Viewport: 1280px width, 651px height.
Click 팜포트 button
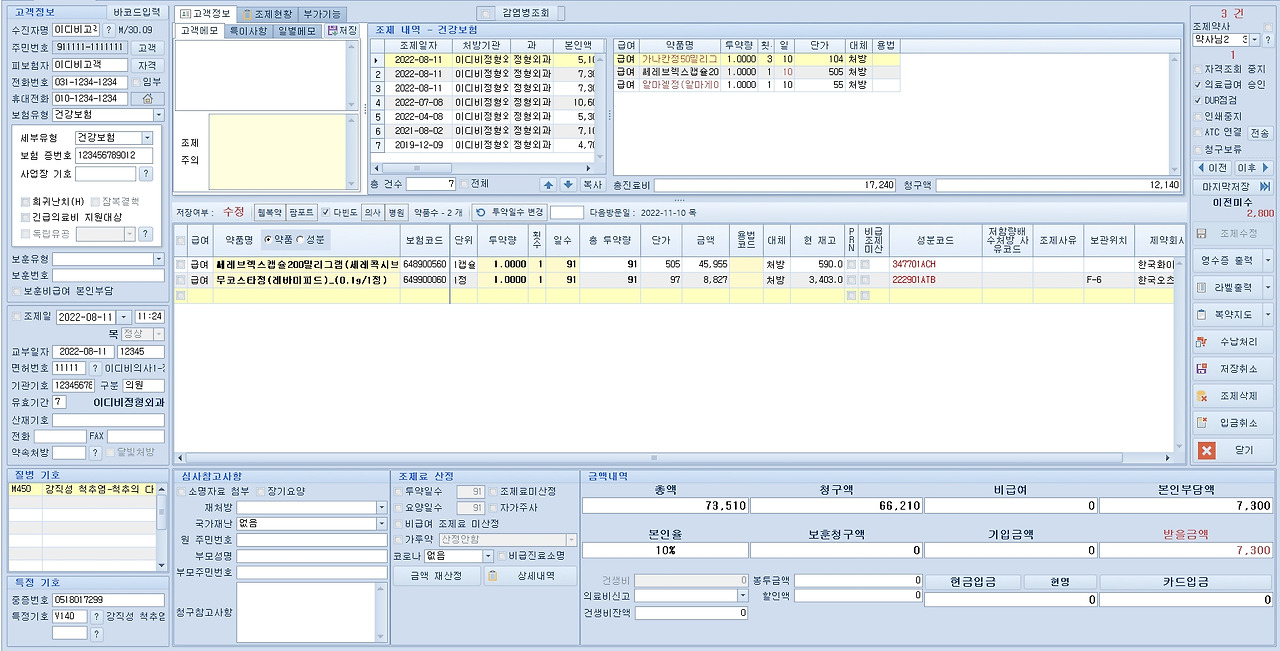tap(301, 212)
